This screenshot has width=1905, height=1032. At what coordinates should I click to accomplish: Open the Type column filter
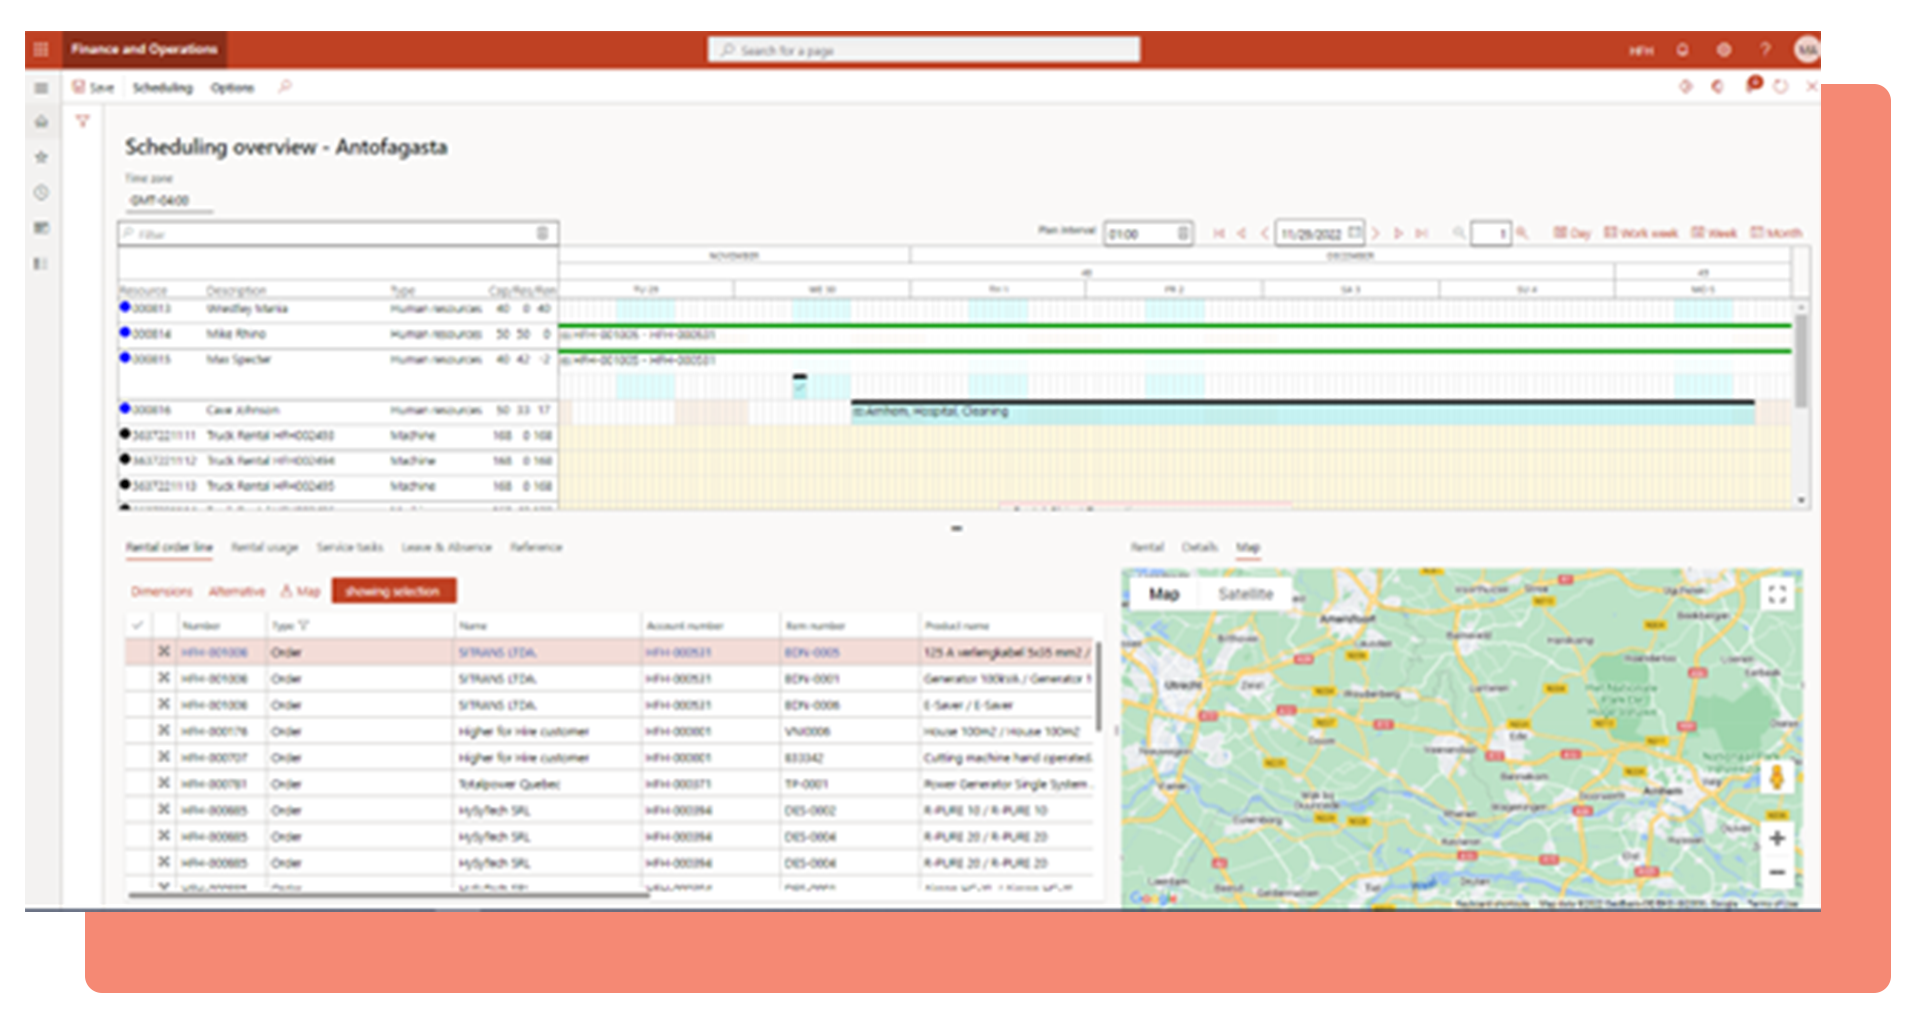[x=303, y=626]
